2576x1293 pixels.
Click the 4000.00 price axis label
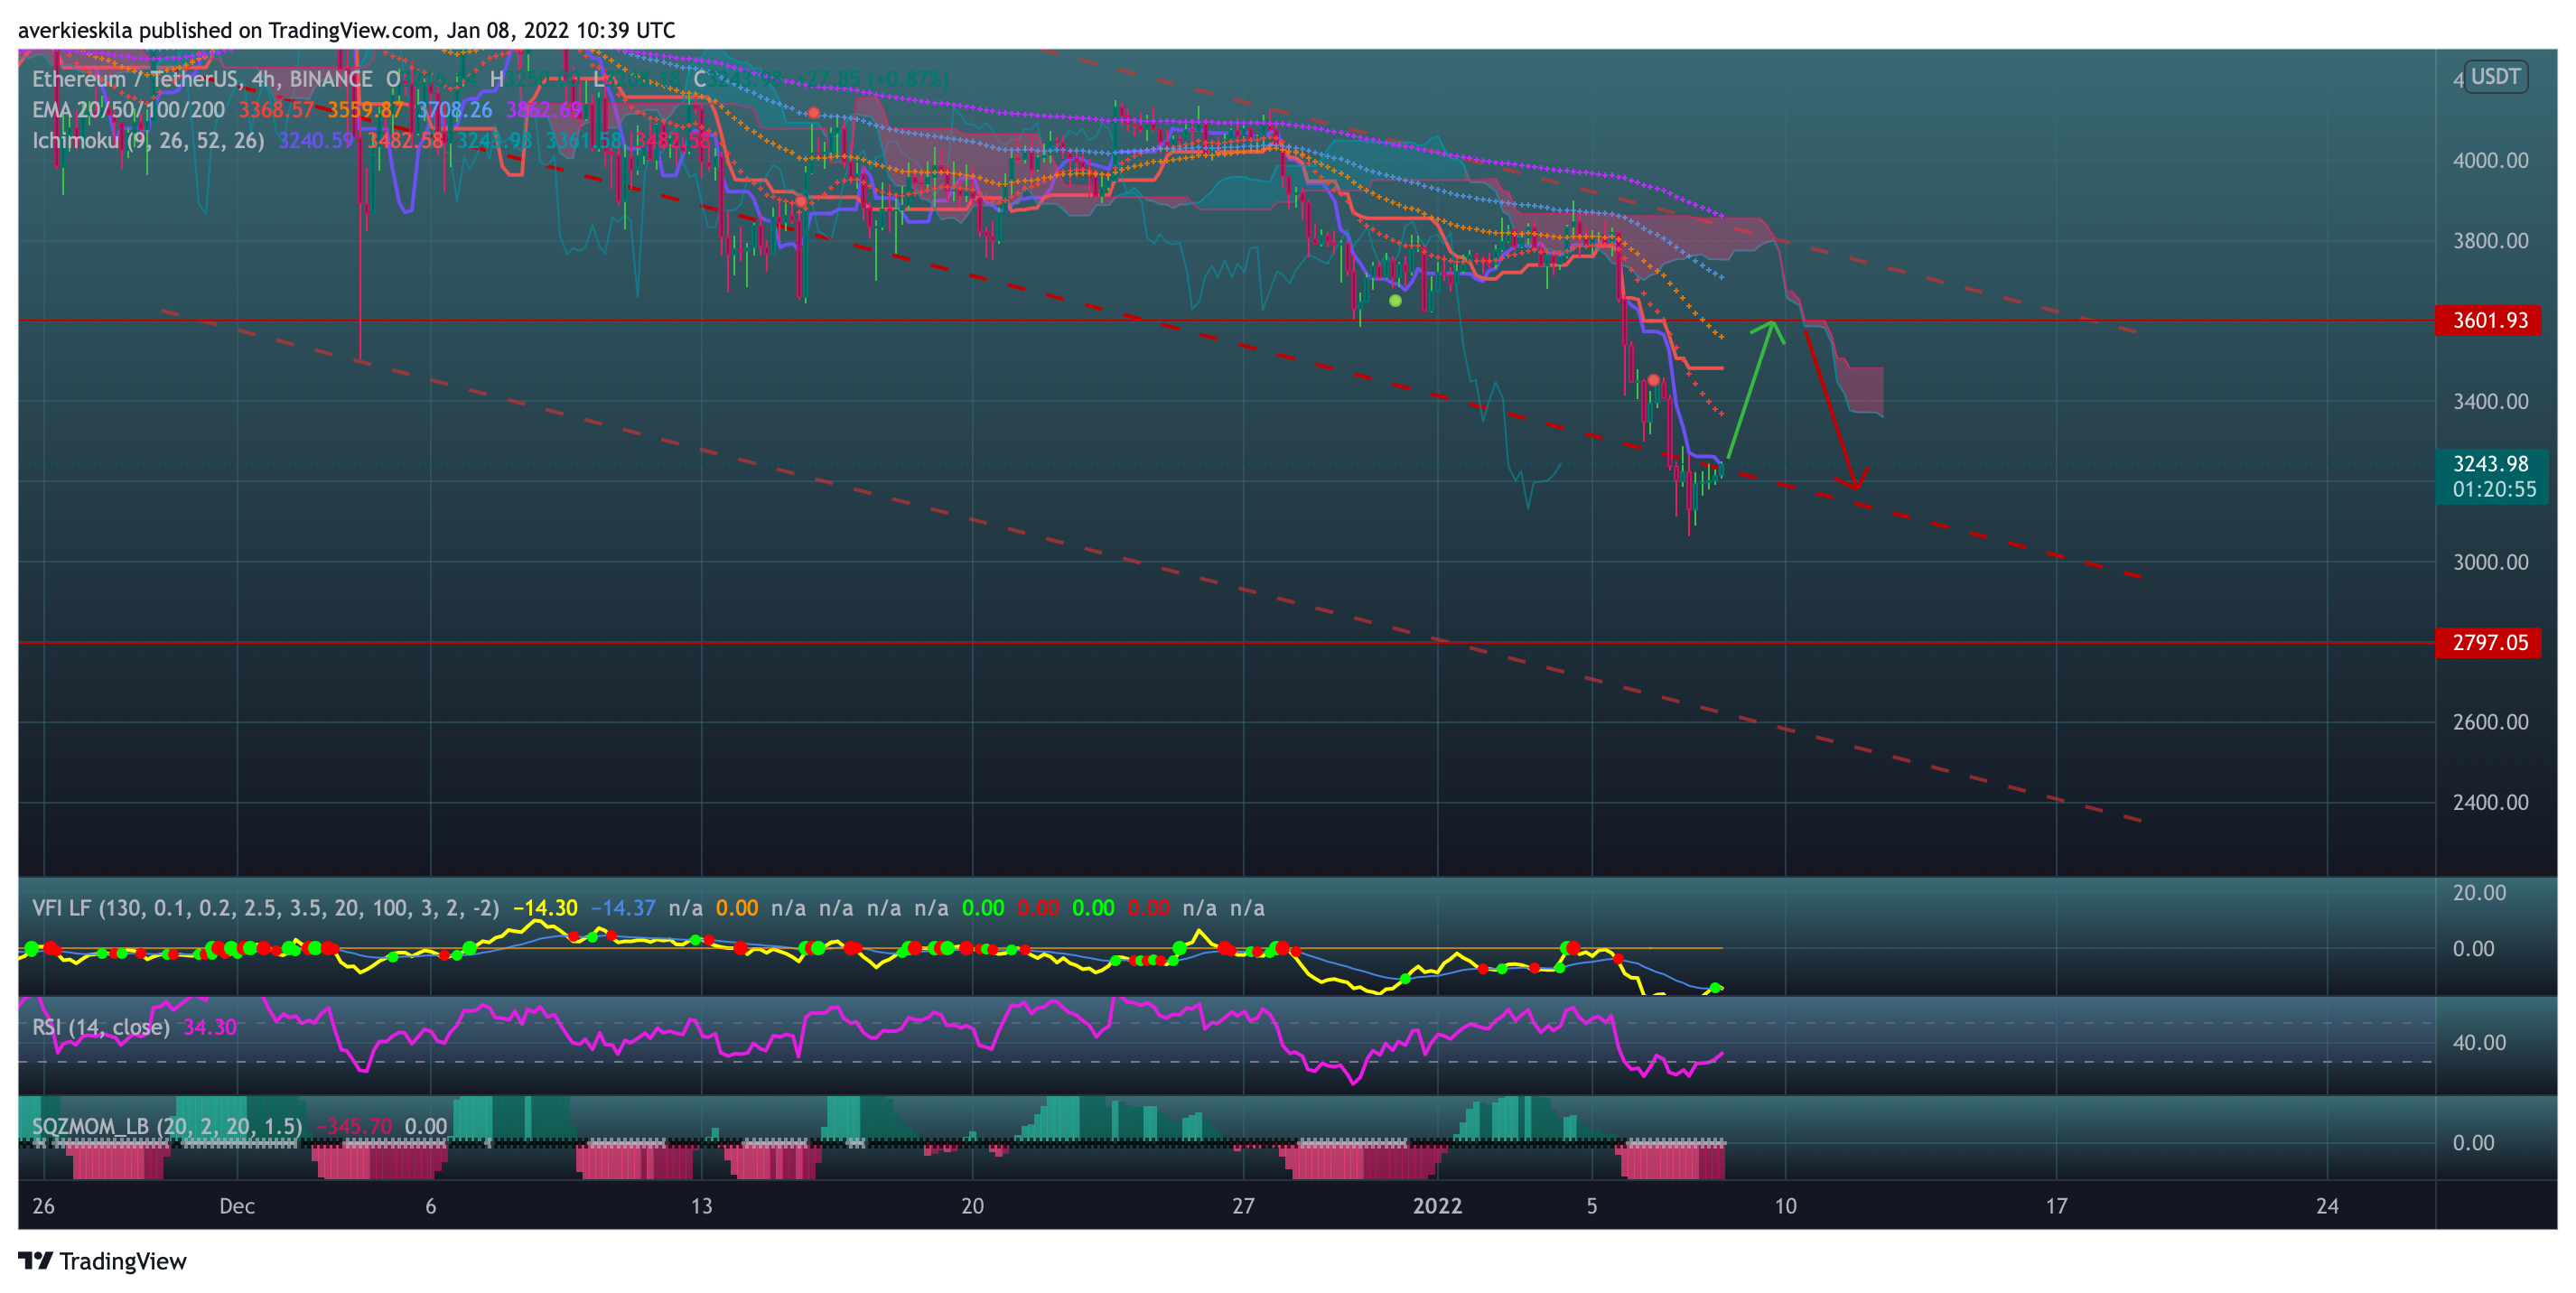(2490, 161)
